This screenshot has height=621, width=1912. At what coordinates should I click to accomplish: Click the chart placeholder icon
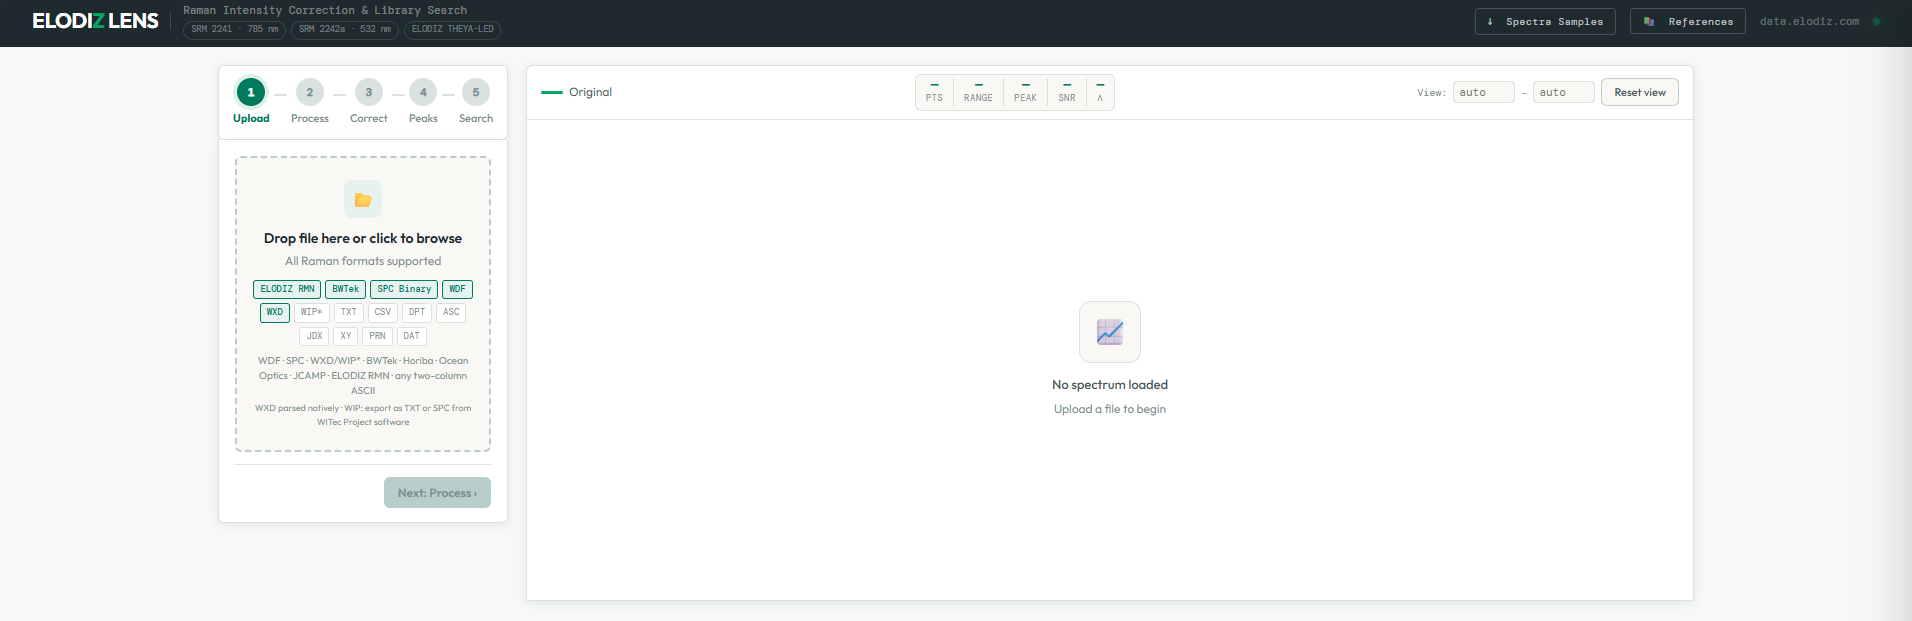tap(1110, 332)
